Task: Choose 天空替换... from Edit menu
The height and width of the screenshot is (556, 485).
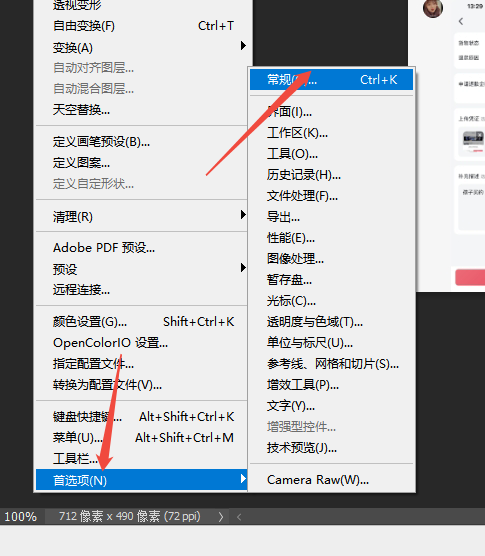Action: [141, 110]
